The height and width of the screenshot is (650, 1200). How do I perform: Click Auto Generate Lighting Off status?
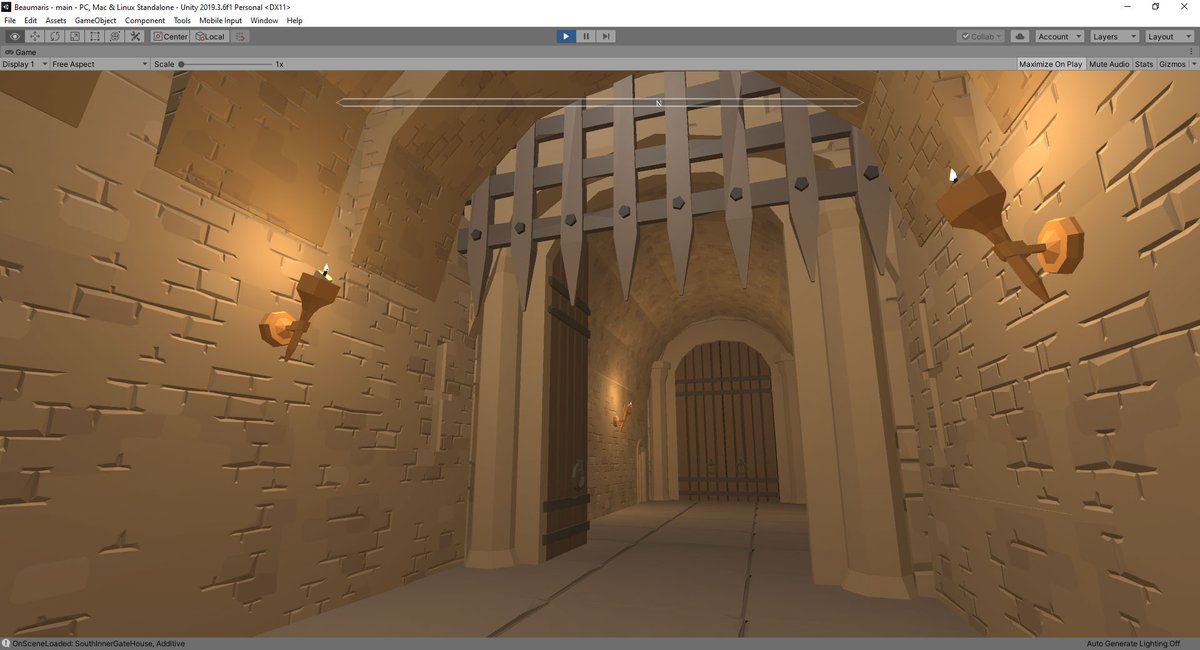pyautogui.click(x=1133, y=643)
